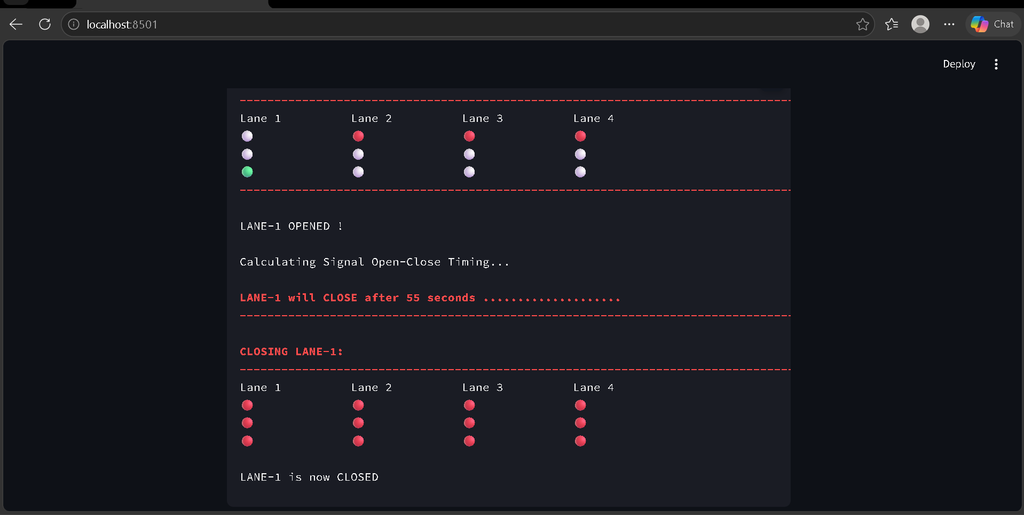Click white middle light of Lane 4 in opened panel
1024x515 pixels.
[x=580, y=154]
